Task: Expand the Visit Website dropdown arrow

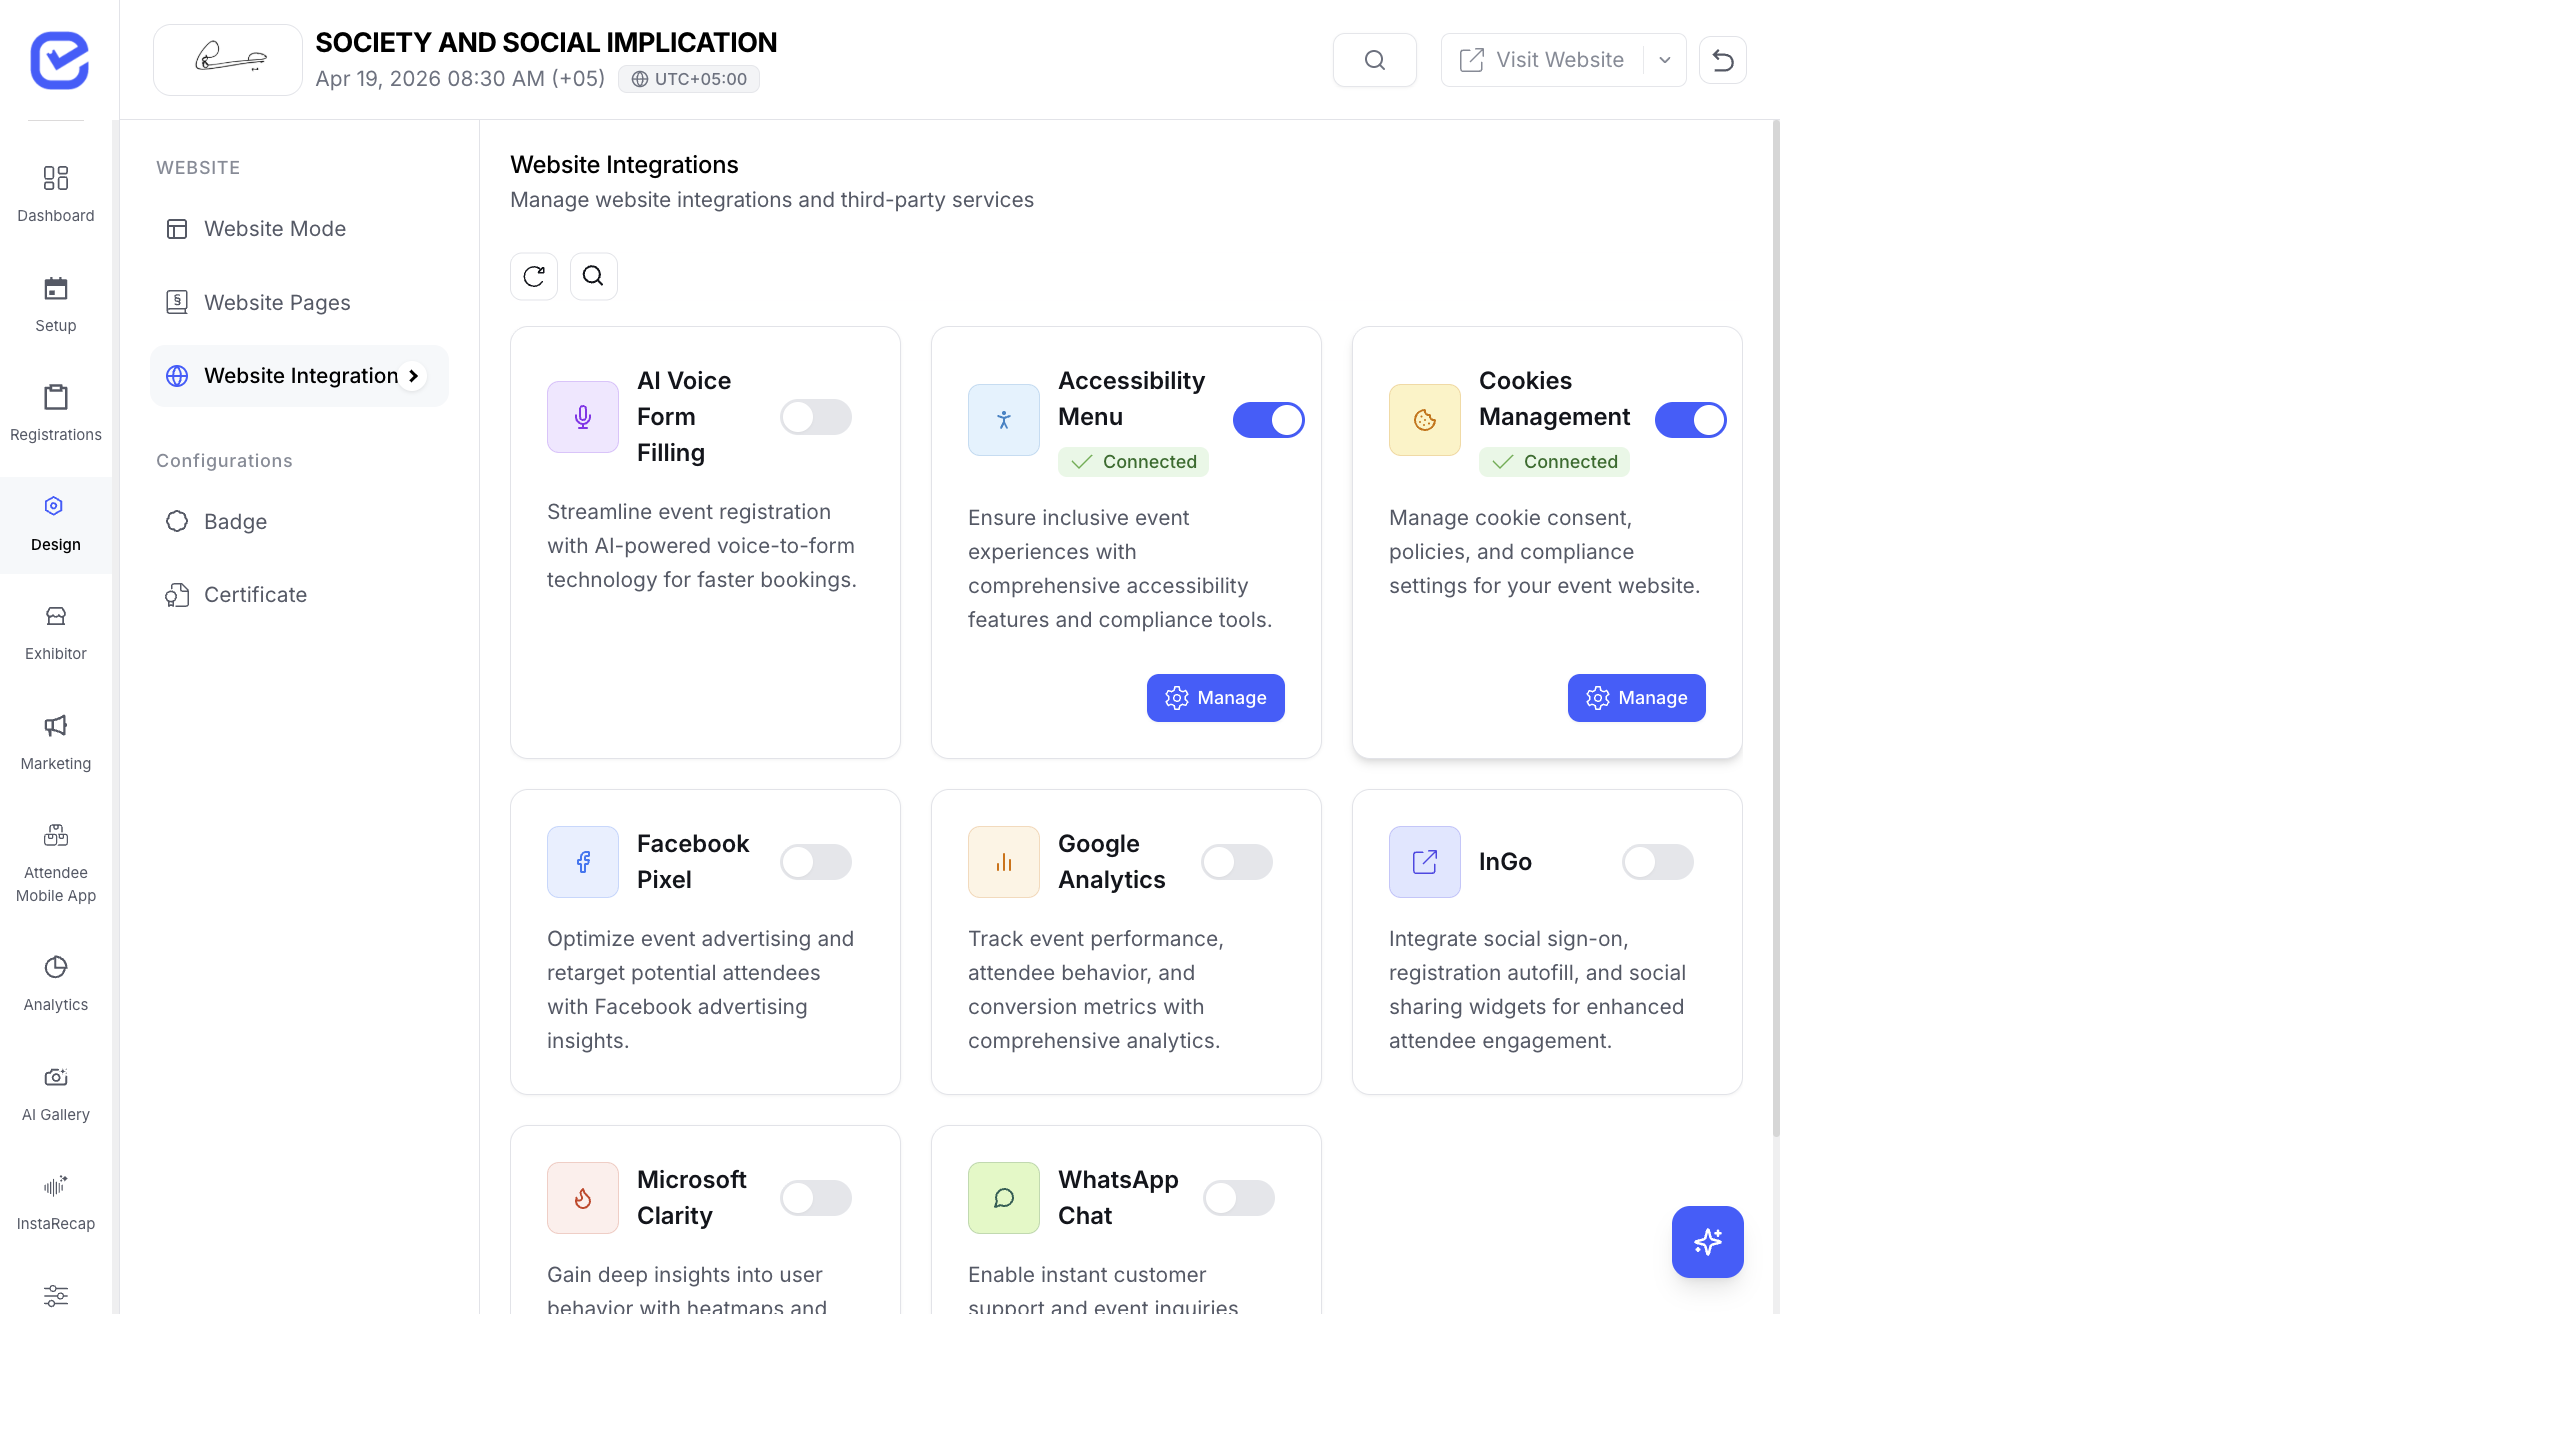Action: 1664,59
